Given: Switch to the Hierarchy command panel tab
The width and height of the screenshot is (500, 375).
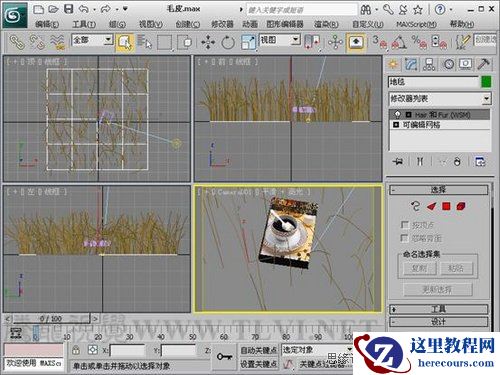Looking at the screenshot, I should 429,64.
